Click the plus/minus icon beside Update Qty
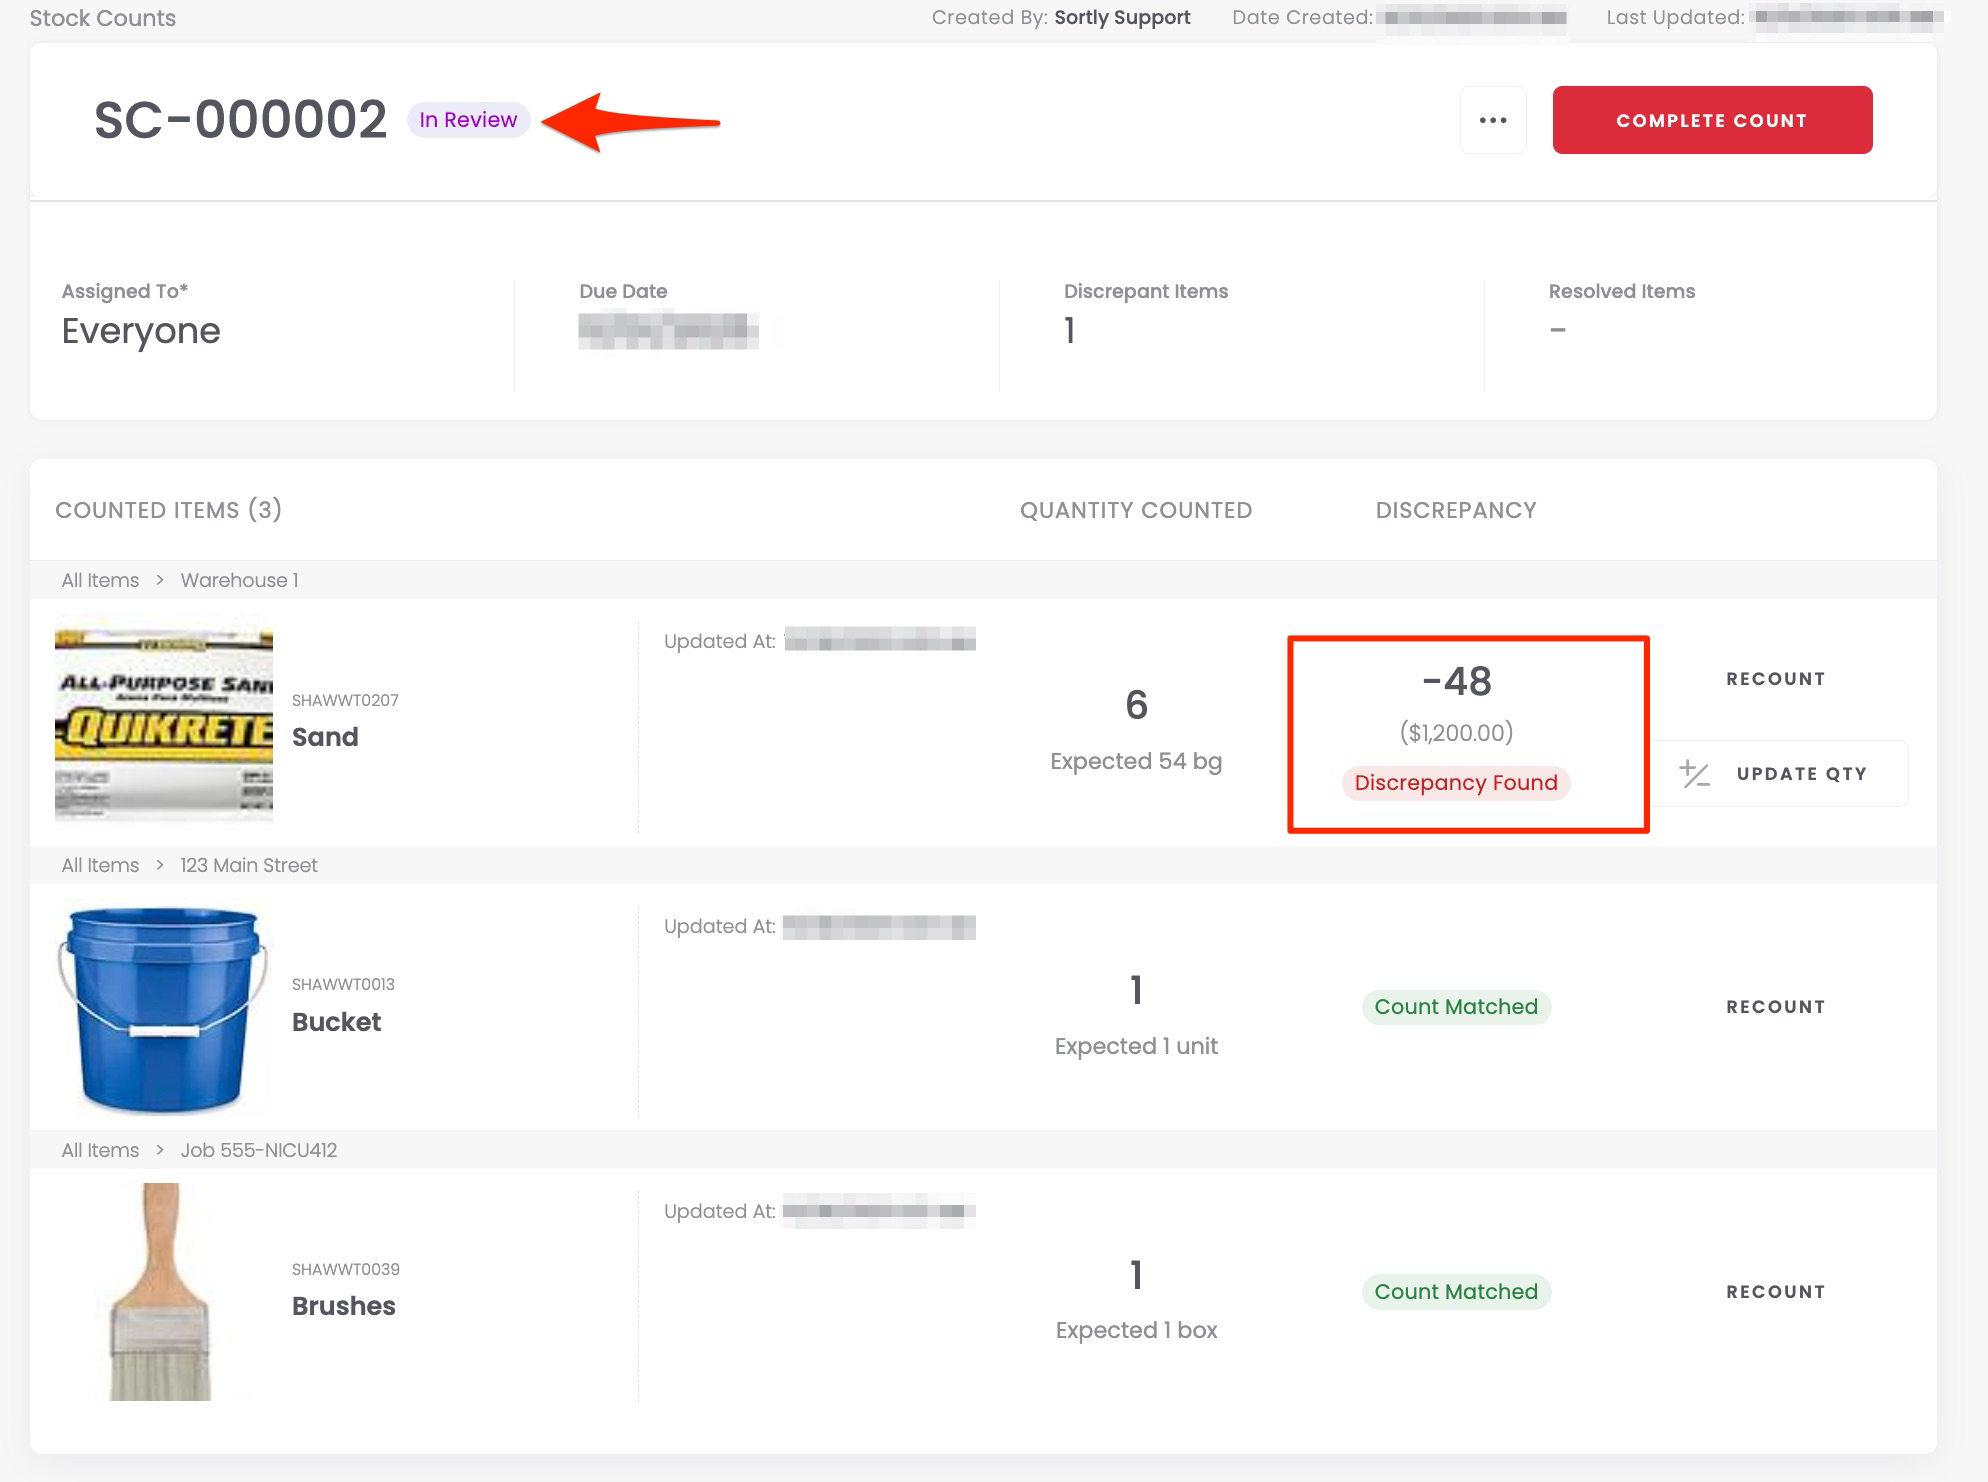The height and width of the screenshot is (1482, 1988). [1694, 774]
